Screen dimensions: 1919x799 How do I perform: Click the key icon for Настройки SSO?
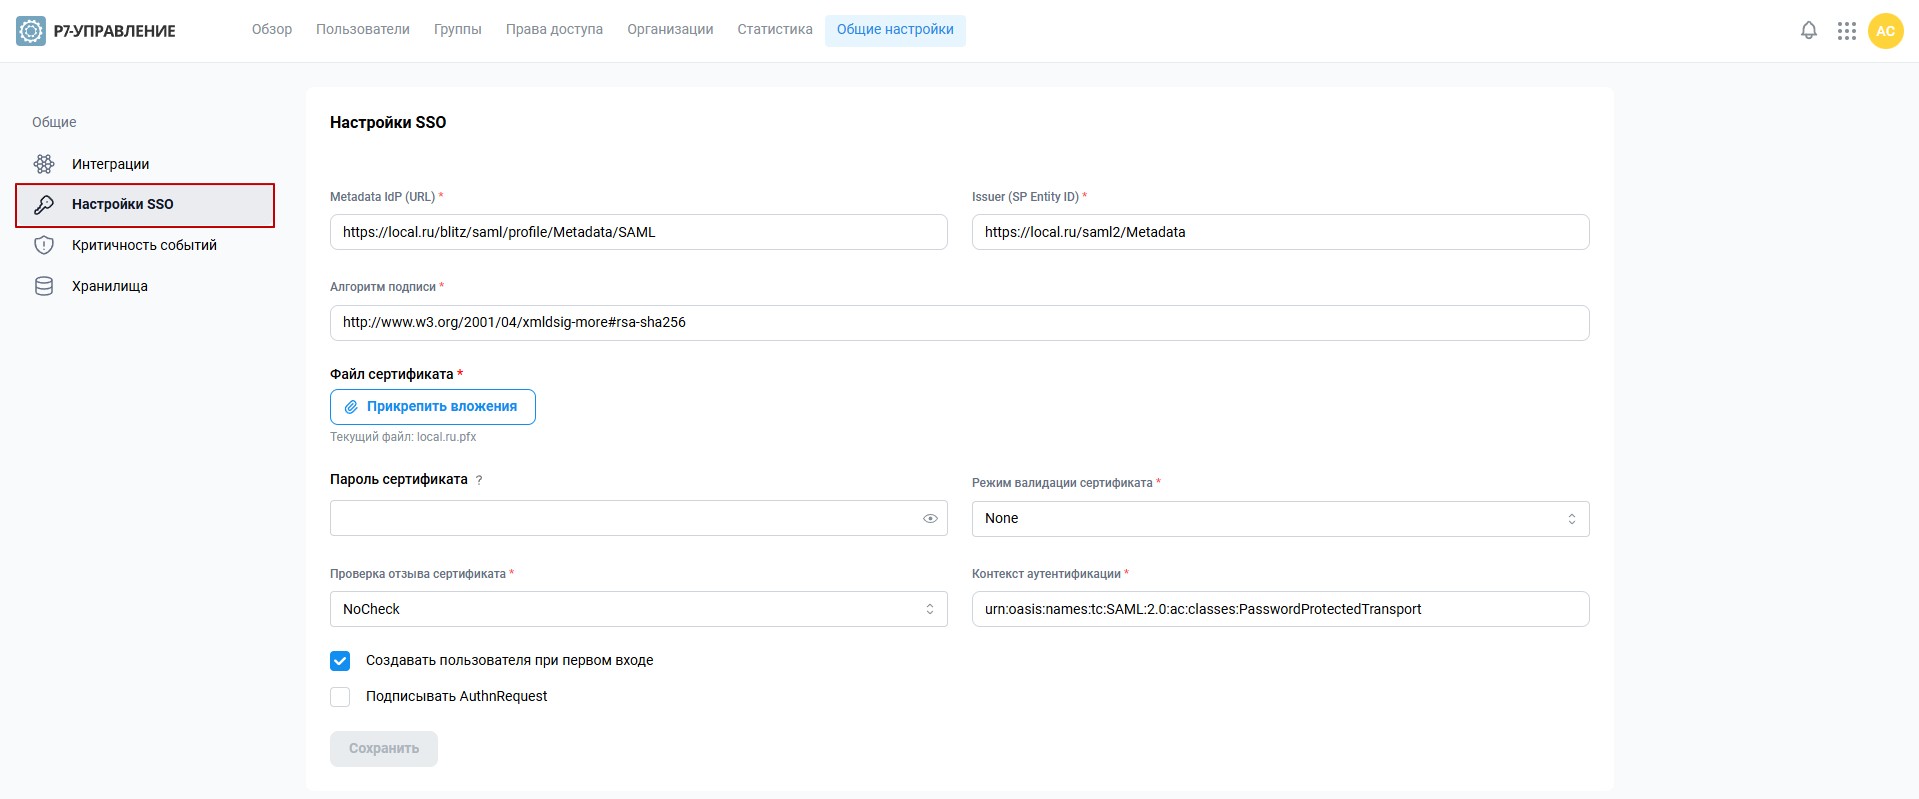pyautogui.click(x=44, y=205)
